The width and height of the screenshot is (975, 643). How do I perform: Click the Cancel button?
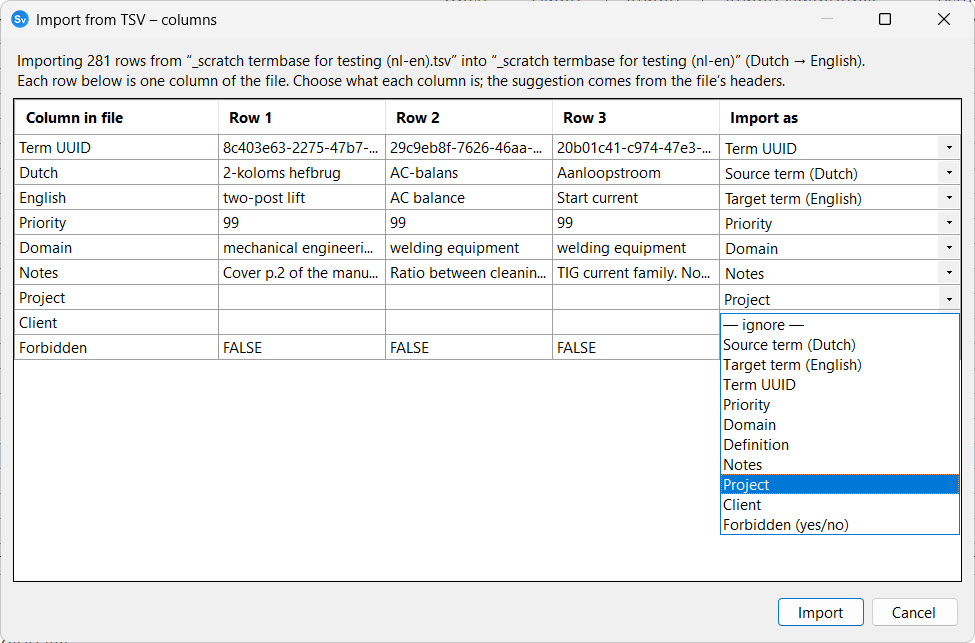[x=913, y=613]
